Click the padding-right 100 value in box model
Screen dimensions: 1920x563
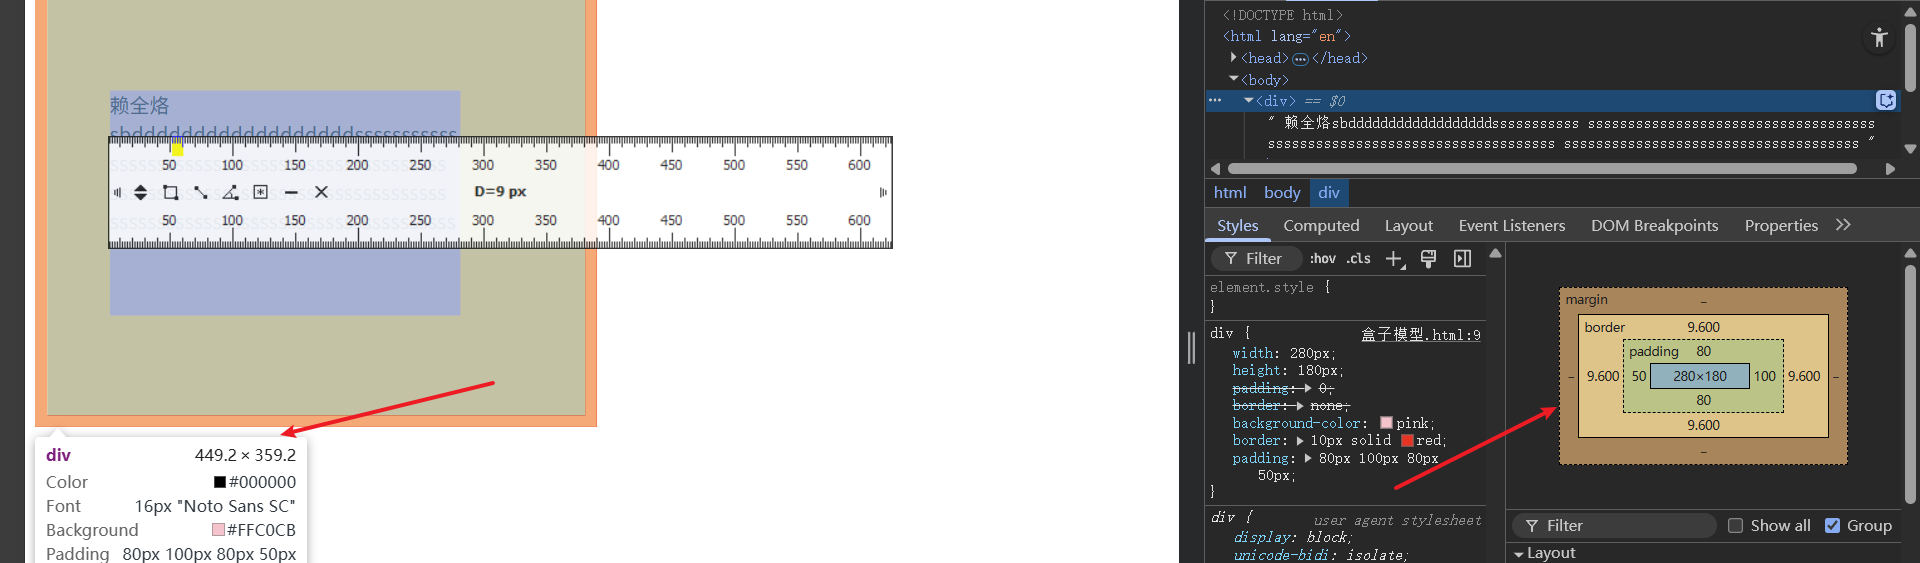pos(1765,377)
